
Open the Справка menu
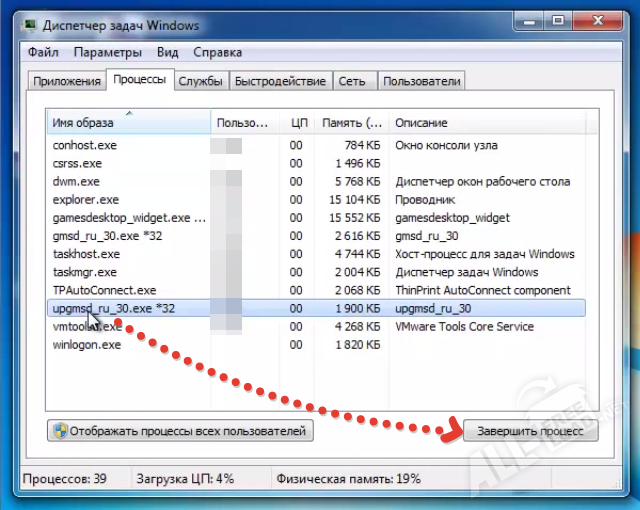217,52
